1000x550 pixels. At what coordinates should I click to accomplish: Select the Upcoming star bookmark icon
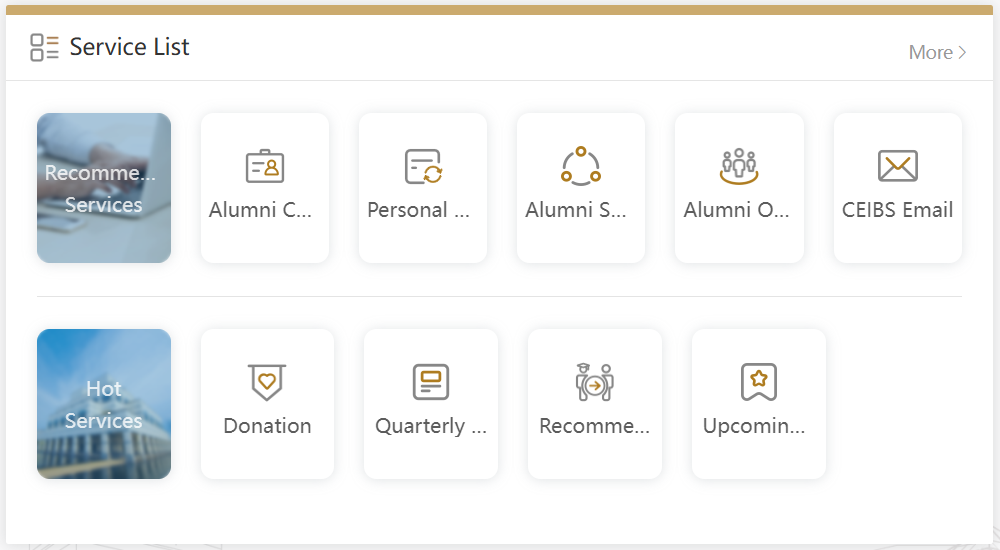(759, 382)
